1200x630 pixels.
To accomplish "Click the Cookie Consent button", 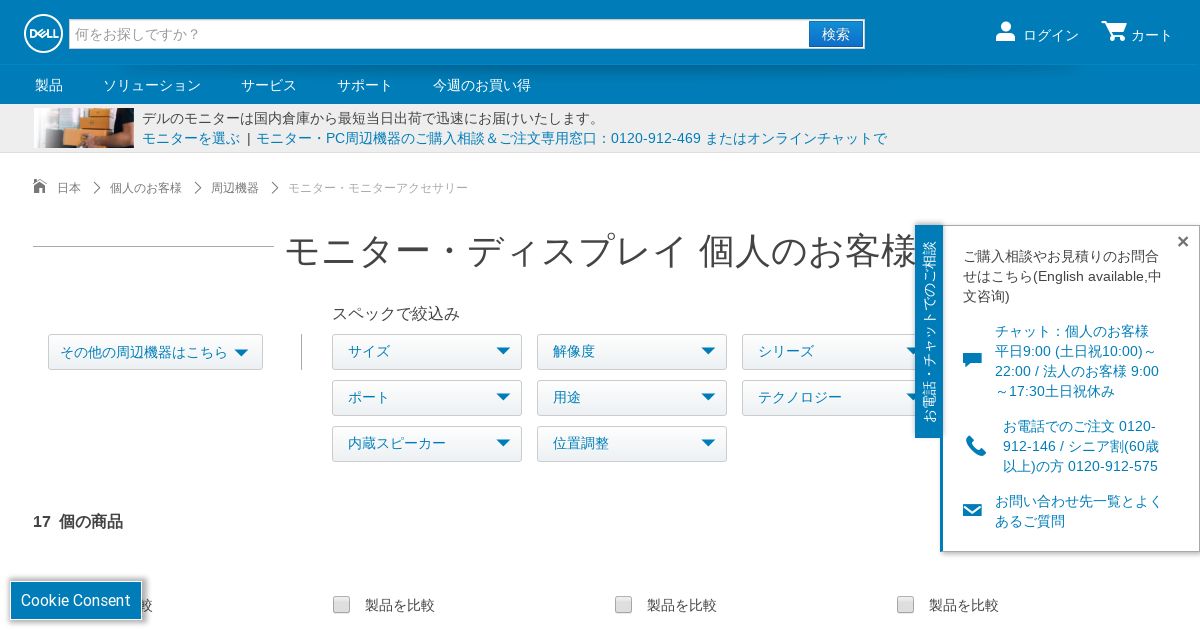I will coord(76,600).
